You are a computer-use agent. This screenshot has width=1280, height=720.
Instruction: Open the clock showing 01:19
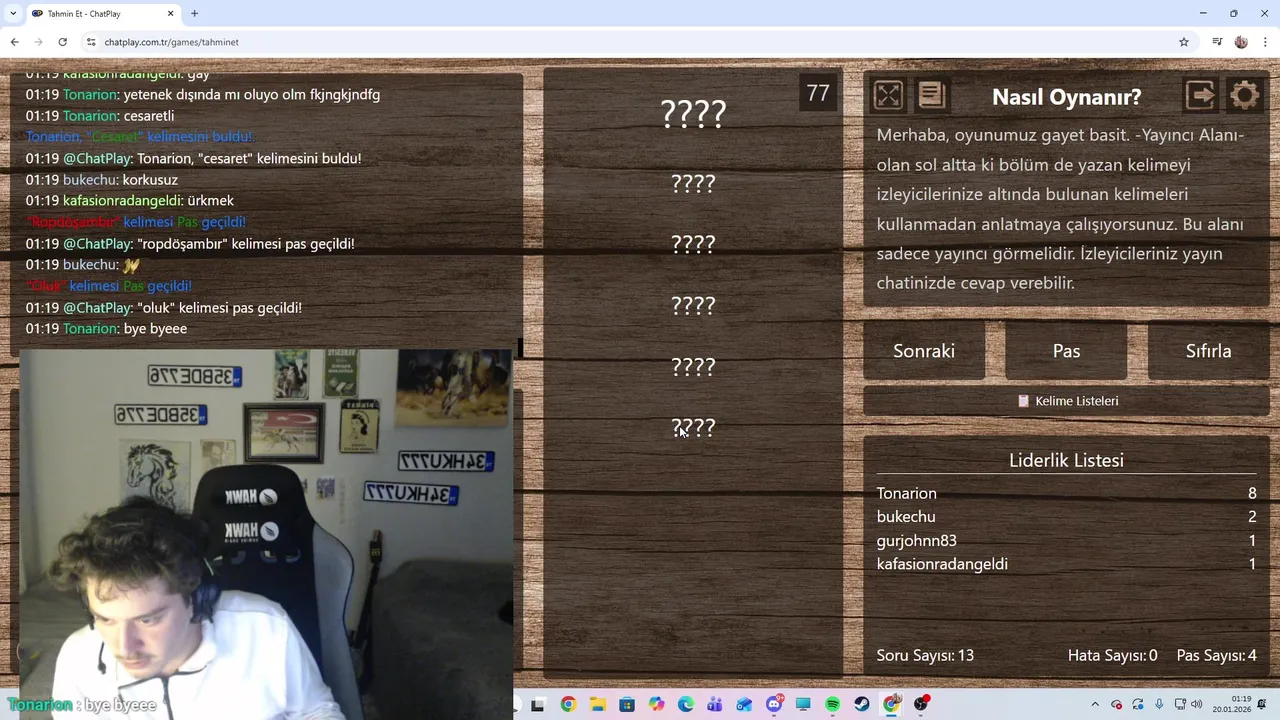pos(1231,704)
